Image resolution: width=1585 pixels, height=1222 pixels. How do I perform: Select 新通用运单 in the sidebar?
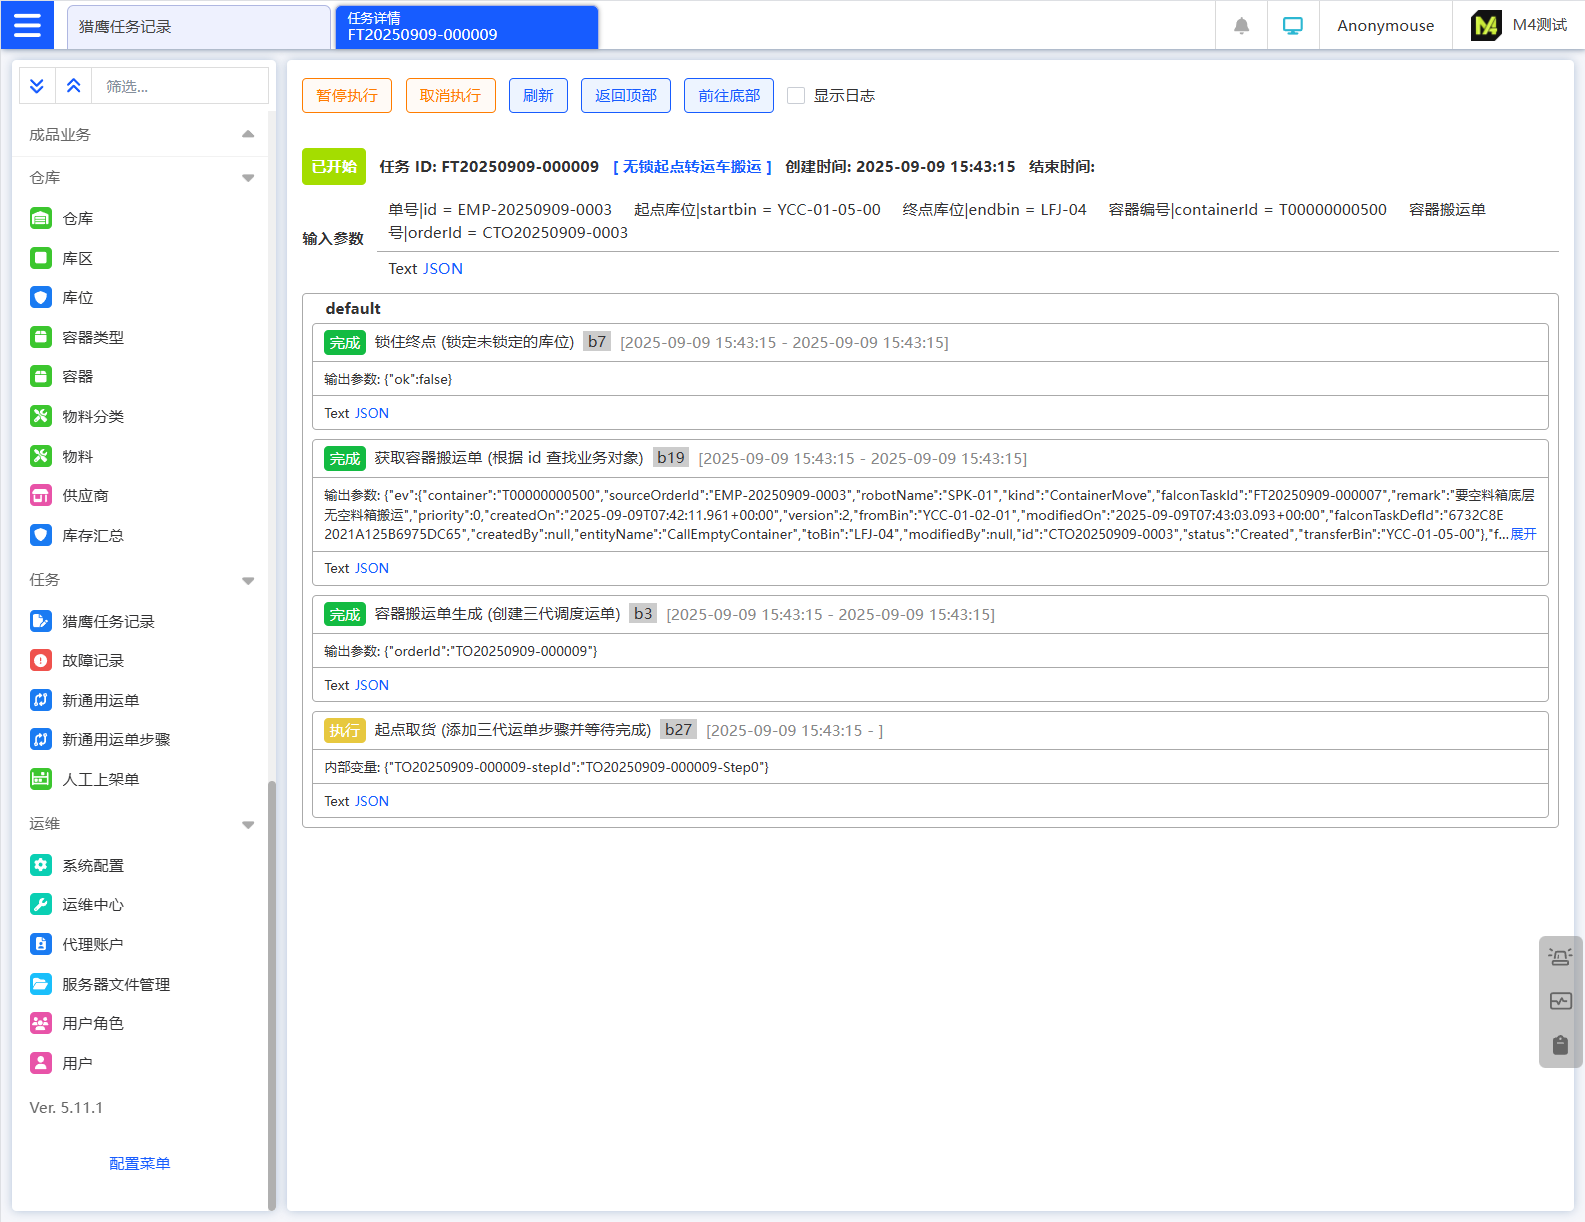coord(100,701)
